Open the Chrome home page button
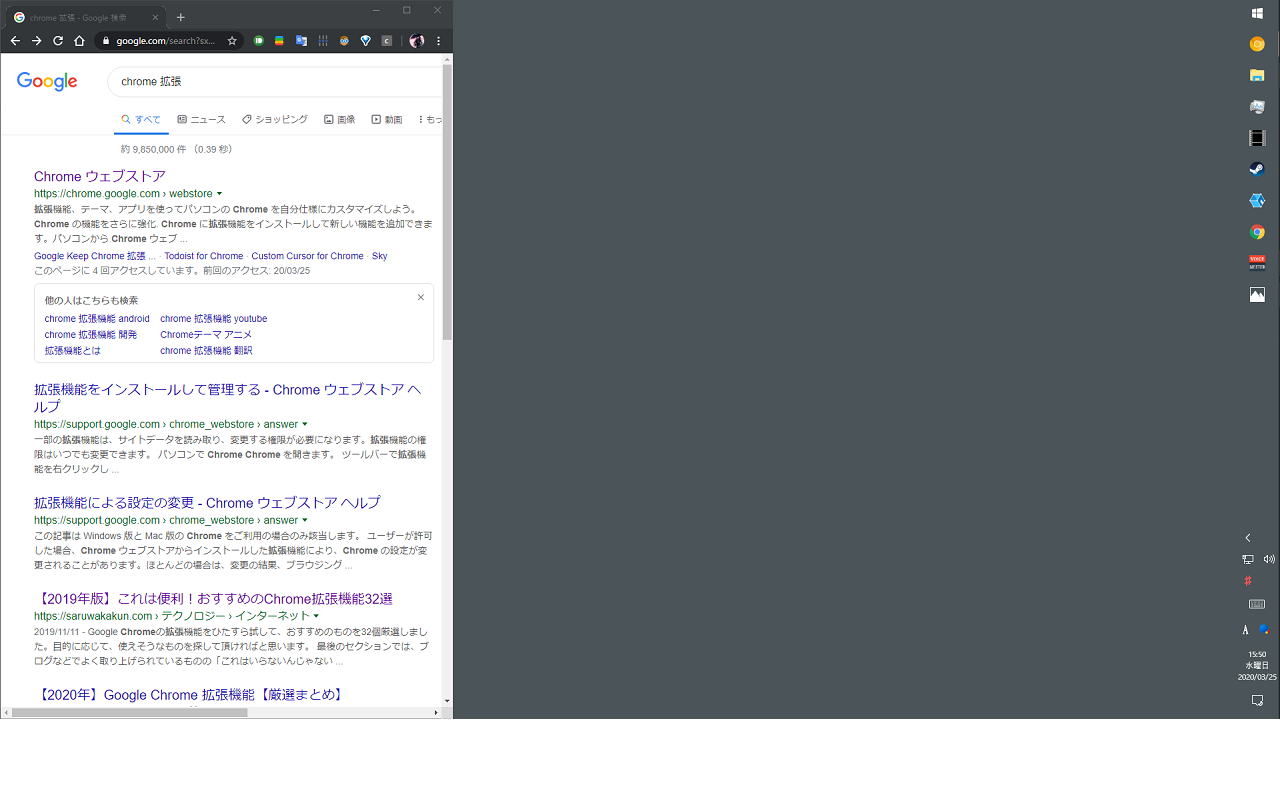1280x800 pixels. pos(79,41)
